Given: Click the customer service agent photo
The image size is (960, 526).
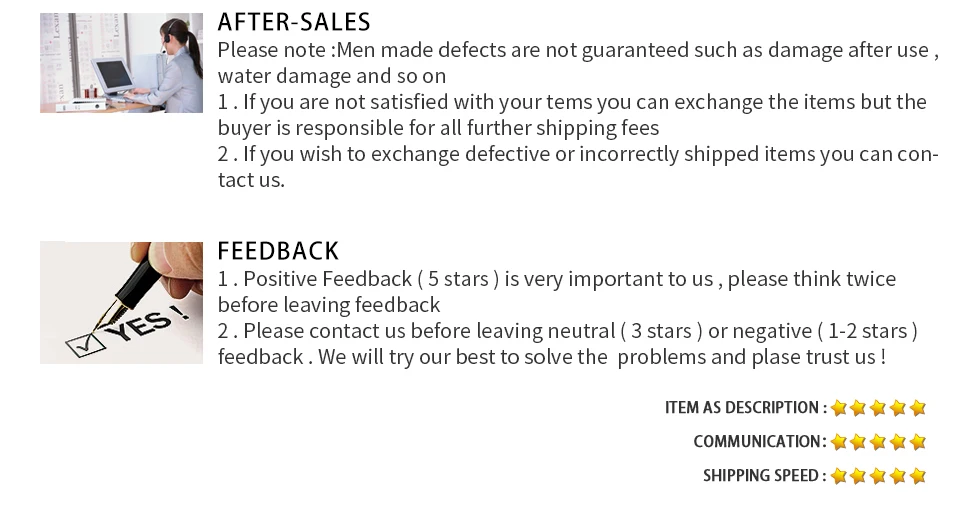Looking at the screenshot, I should coord(121,63).
